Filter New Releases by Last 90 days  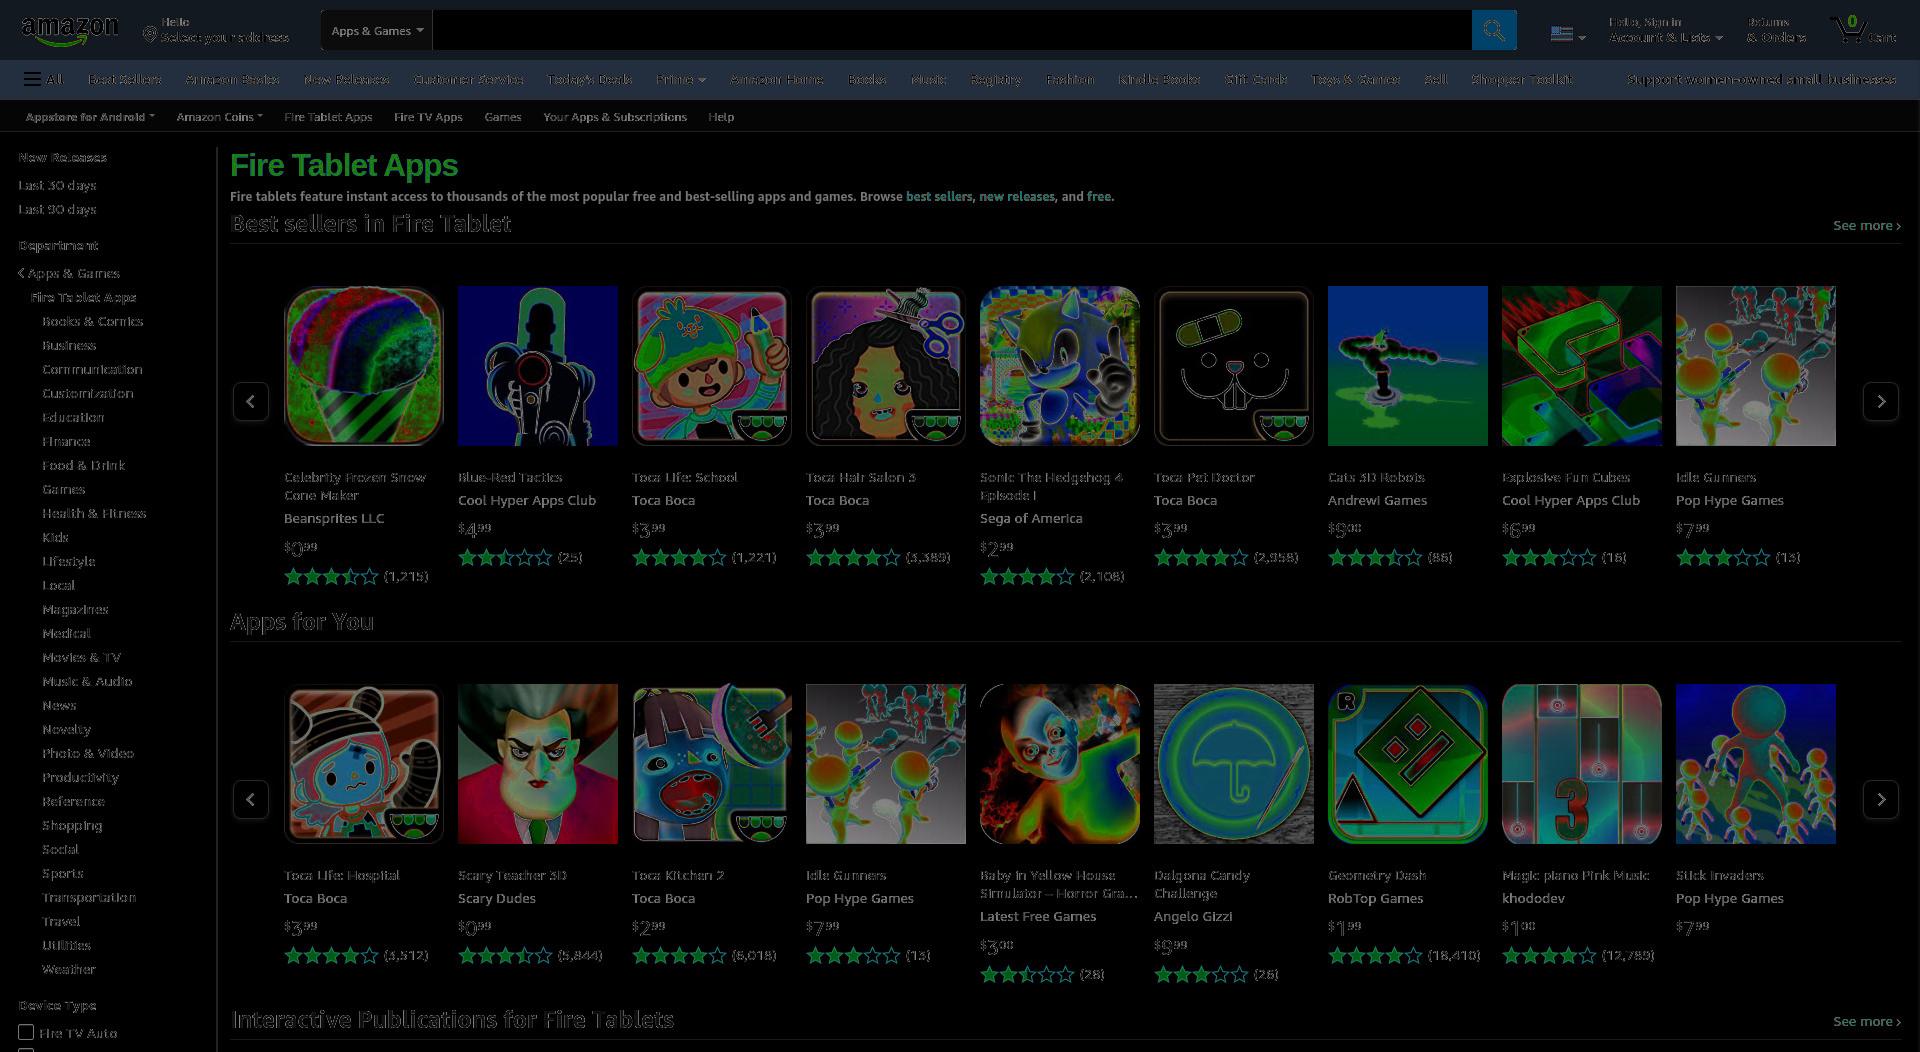click(57, 209)
